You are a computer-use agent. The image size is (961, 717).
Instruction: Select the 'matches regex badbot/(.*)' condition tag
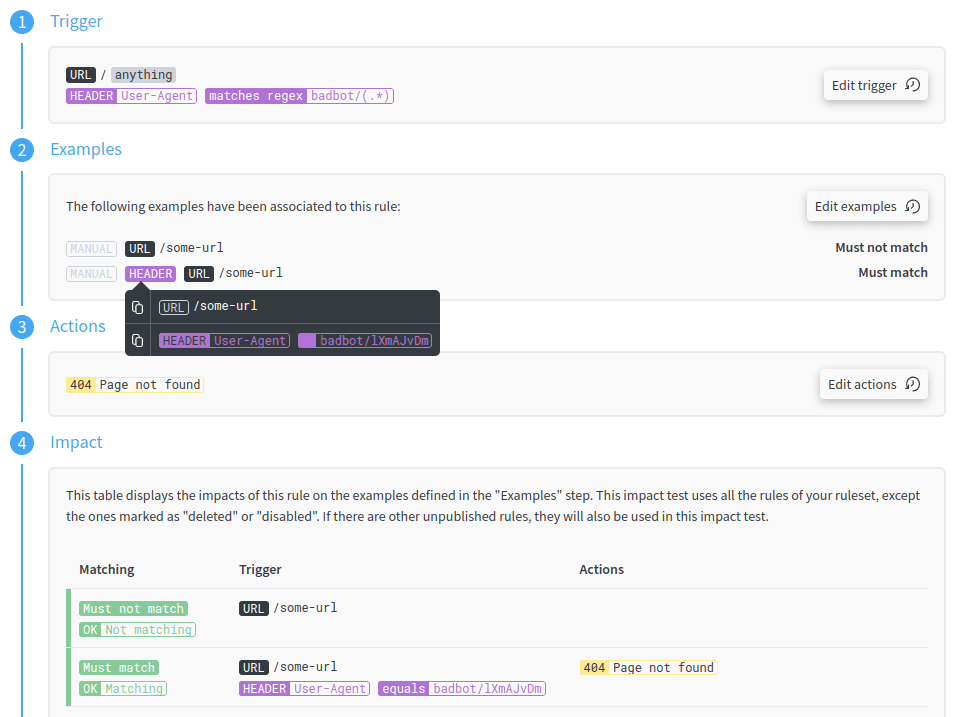(299, 96)
